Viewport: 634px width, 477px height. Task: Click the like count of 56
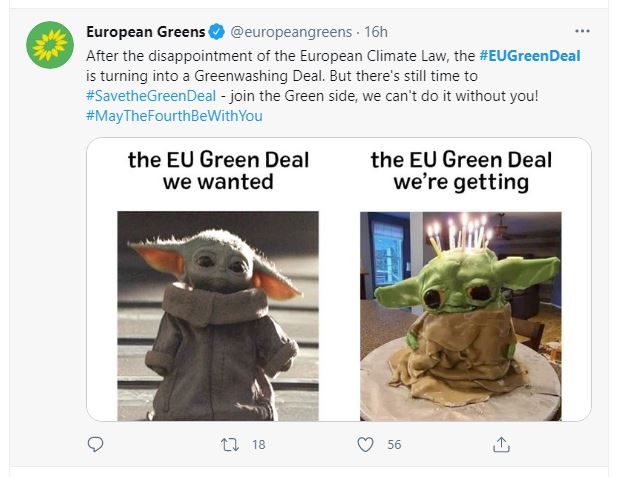394,444
